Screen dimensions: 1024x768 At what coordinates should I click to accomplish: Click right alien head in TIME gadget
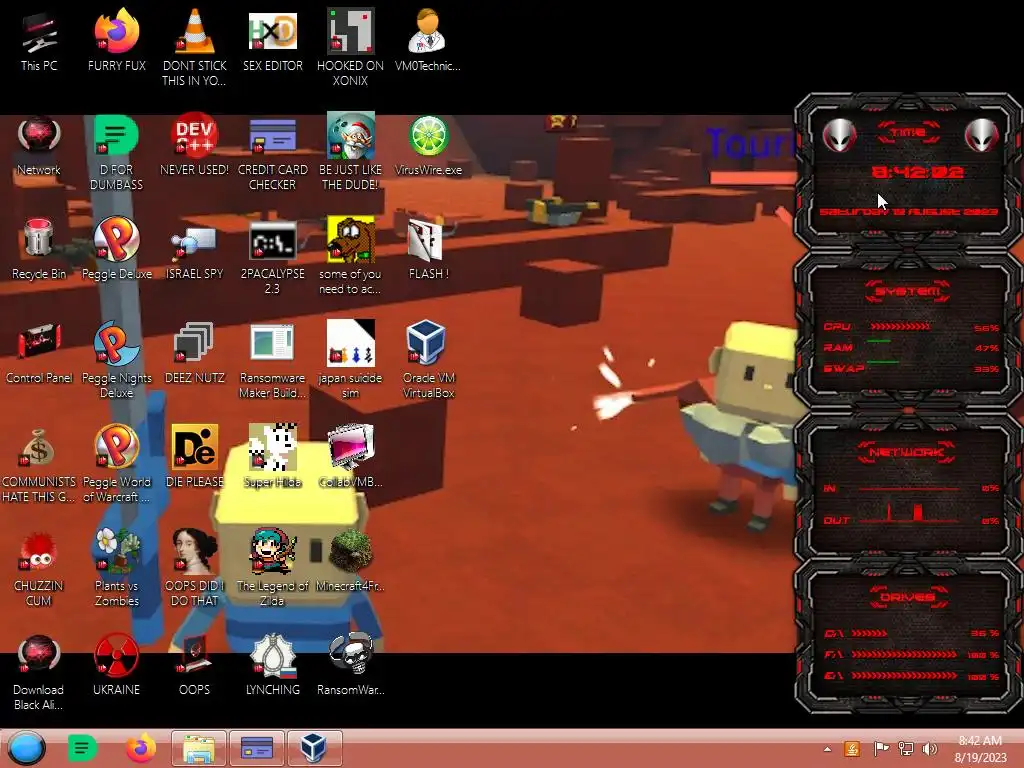click(982, 136)
